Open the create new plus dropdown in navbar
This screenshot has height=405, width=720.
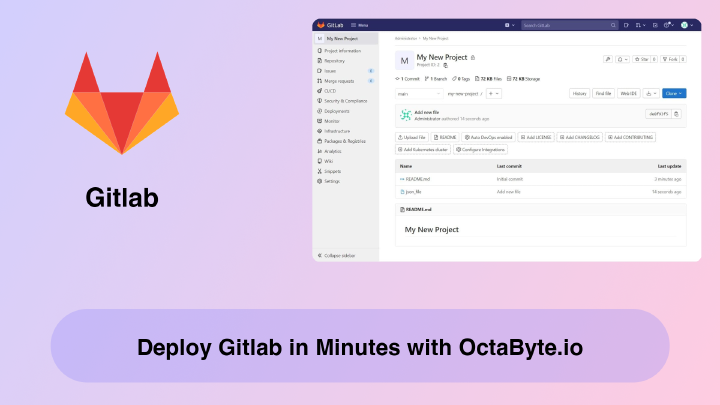pyautogui.click(x=510, y=25)
